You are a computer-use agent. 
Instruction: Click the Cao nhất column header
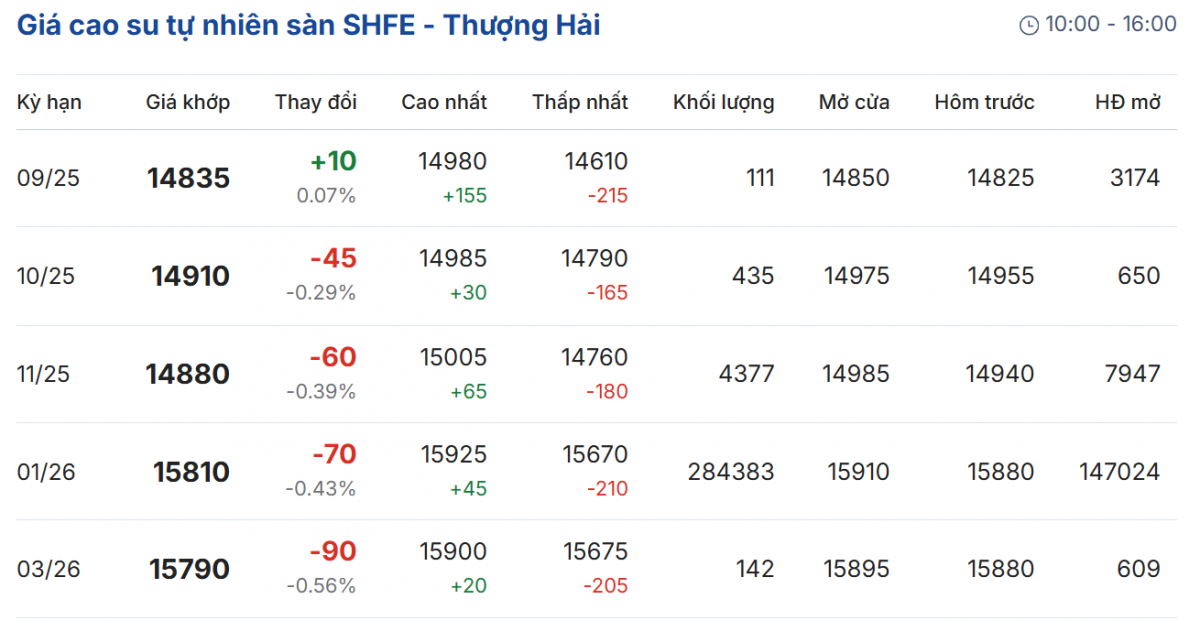(x=444, y=102)
